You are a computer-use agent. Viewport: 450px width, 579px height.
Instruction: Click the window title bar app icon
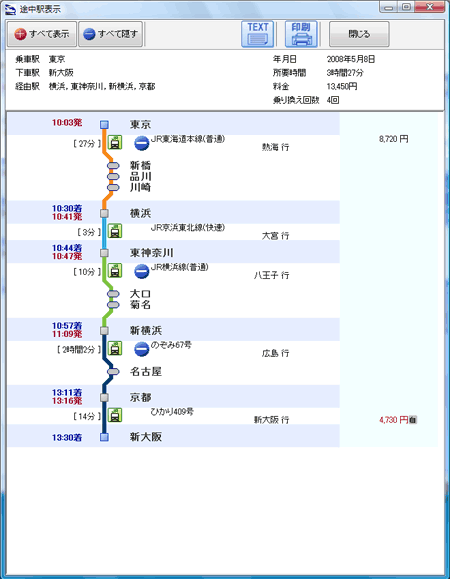(10, 9)
